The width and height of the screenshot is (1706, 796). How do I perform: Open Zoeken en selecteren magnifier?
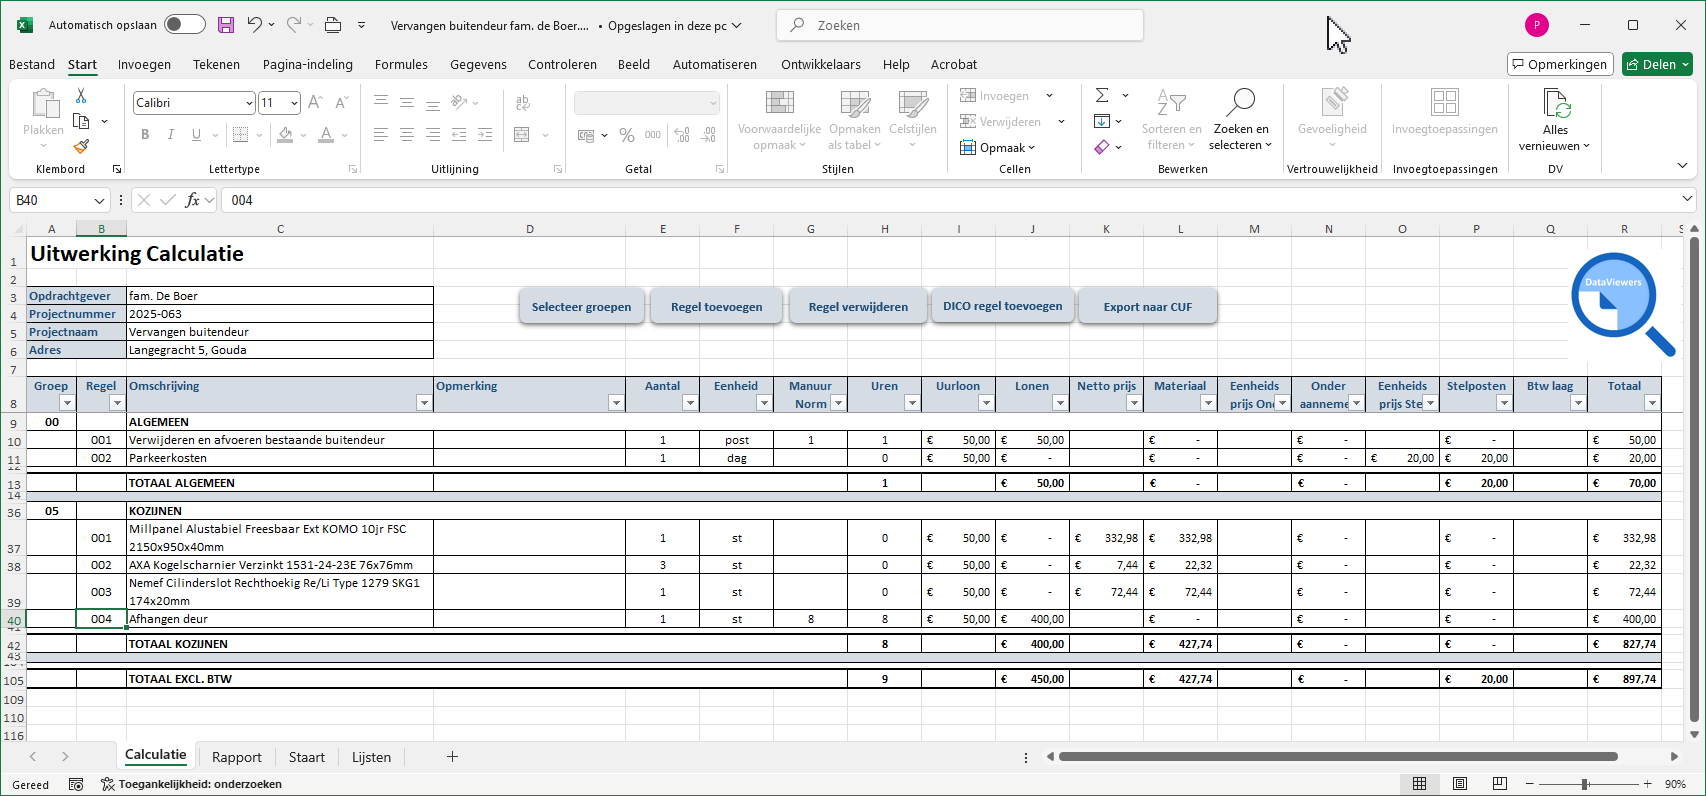1240,102
